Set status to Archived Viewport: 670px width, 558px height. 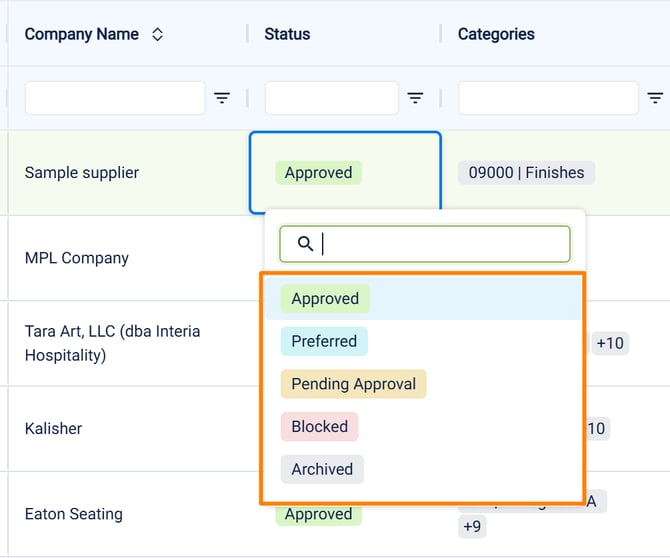pyautogui.click(x=322, y=469)
